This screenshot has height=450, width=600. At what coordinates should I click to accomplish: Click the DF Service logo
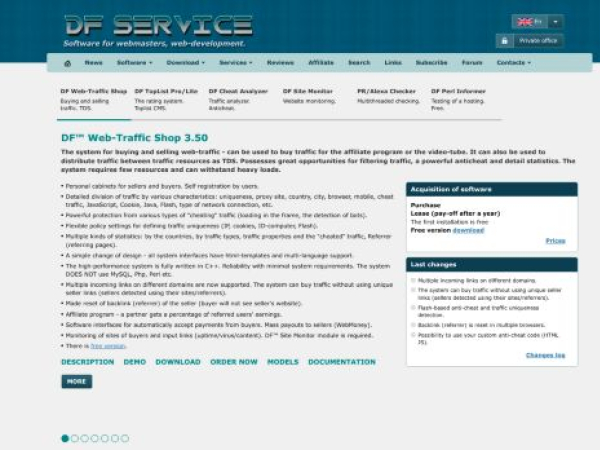coord(159,25)
